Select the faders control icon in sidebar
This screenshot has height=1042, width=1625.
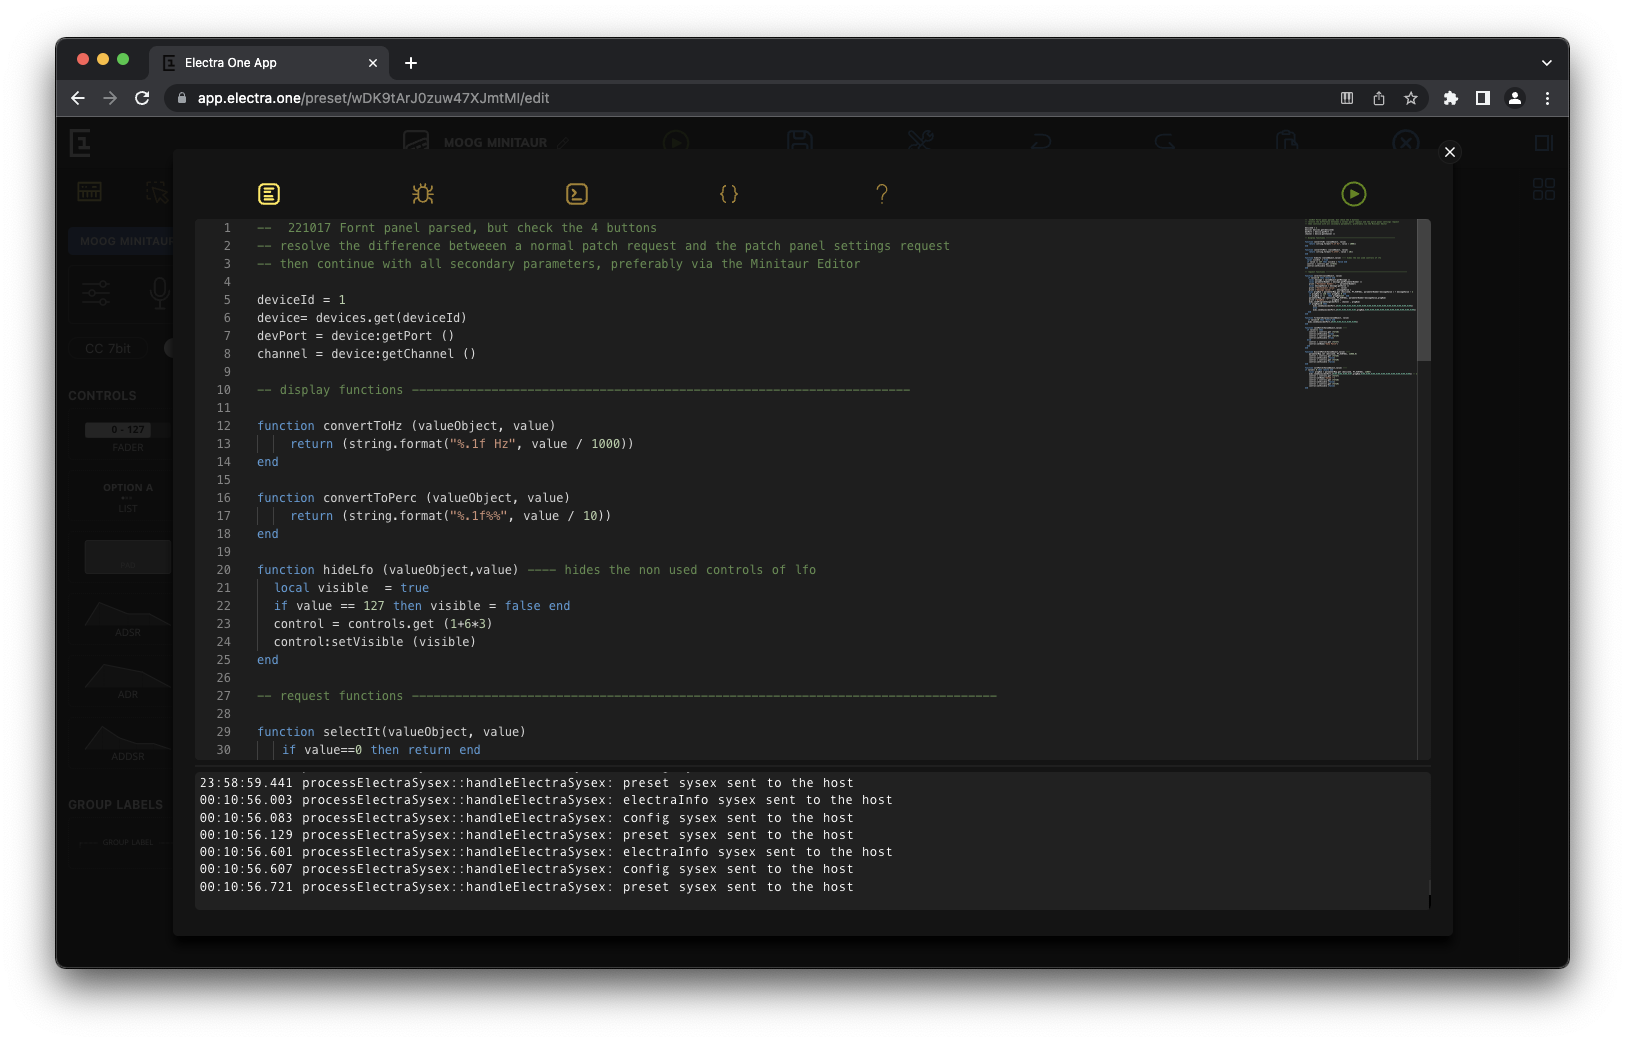pos(96,292)
